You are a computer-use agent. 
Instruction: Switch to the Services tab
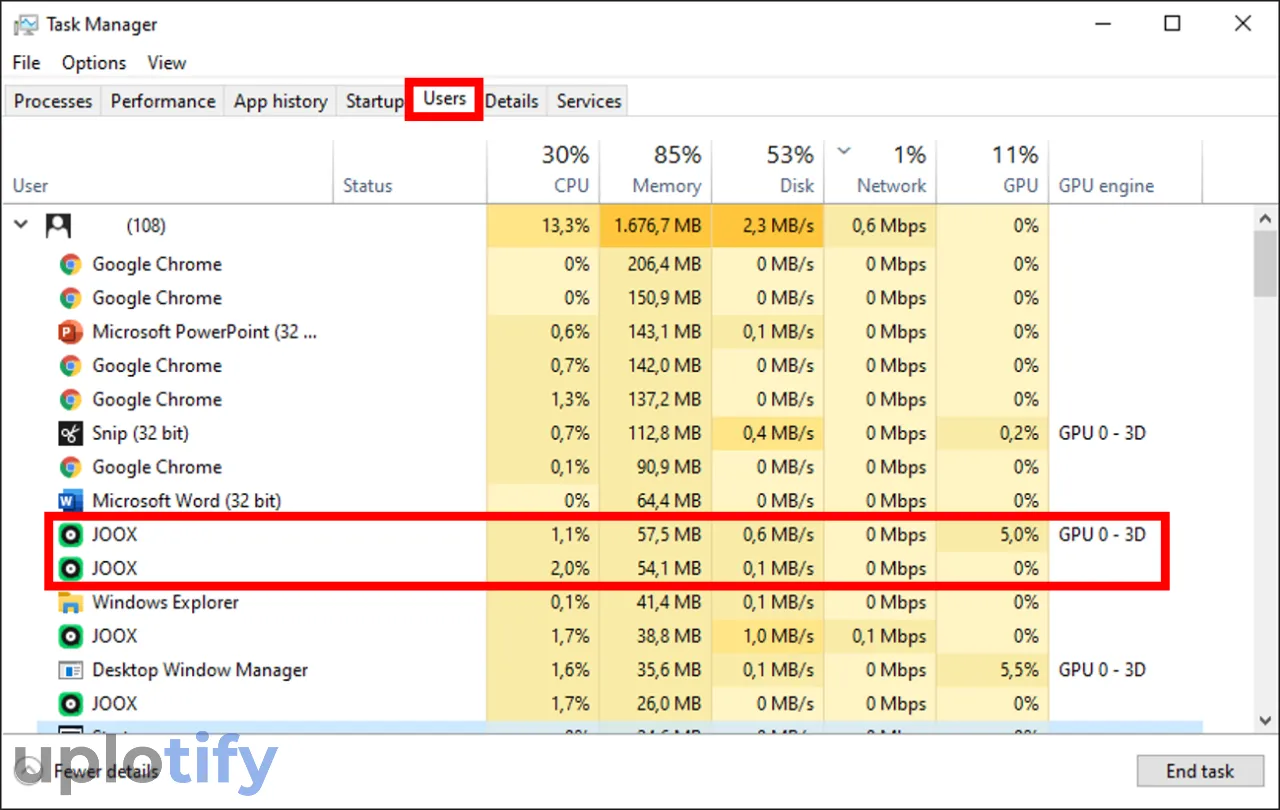click(x=589, y=101)
